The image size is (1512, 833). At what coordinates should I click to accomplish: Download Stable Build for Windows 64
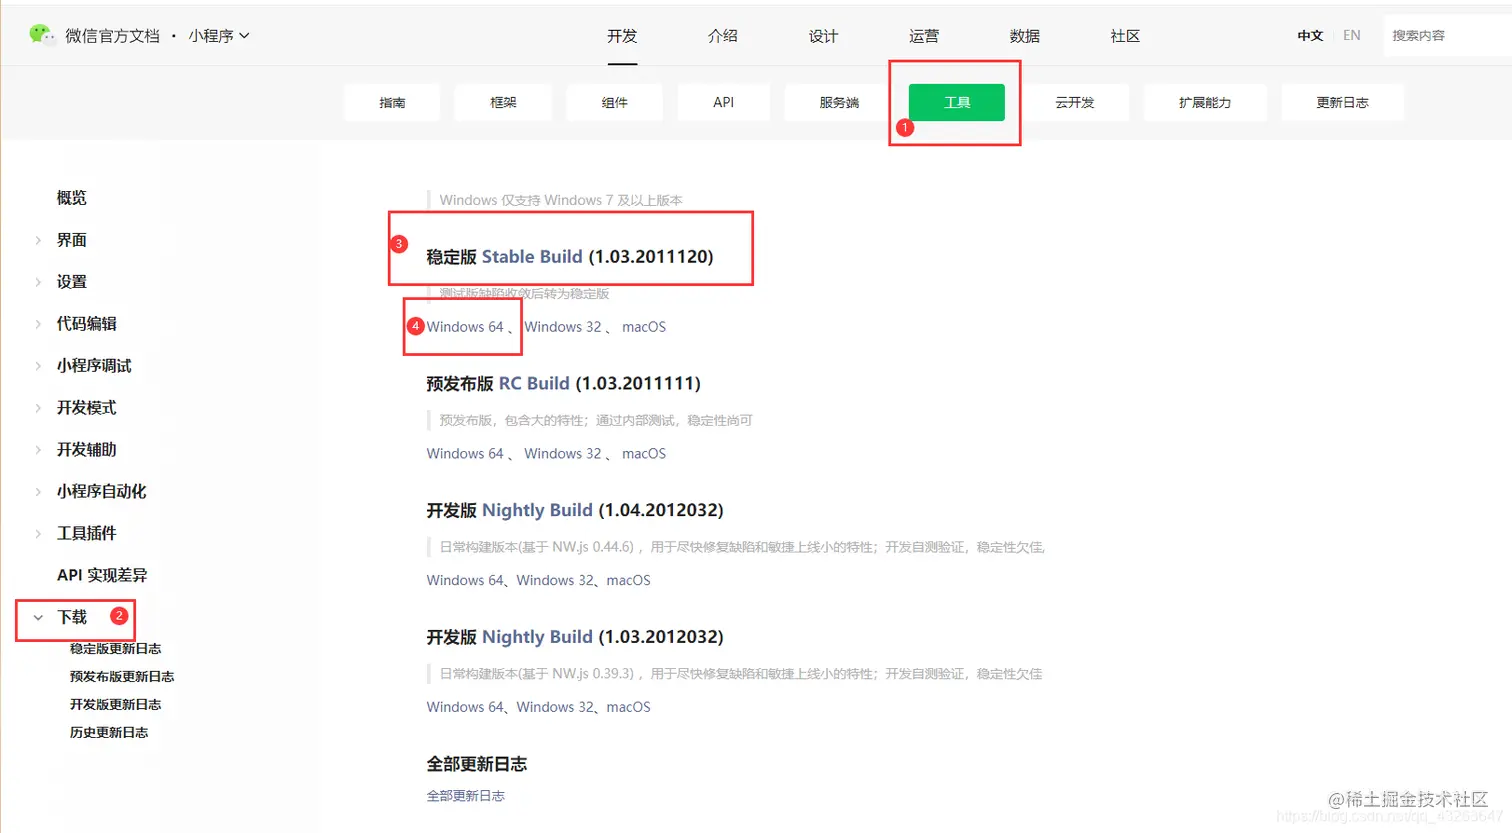[465, 327]
